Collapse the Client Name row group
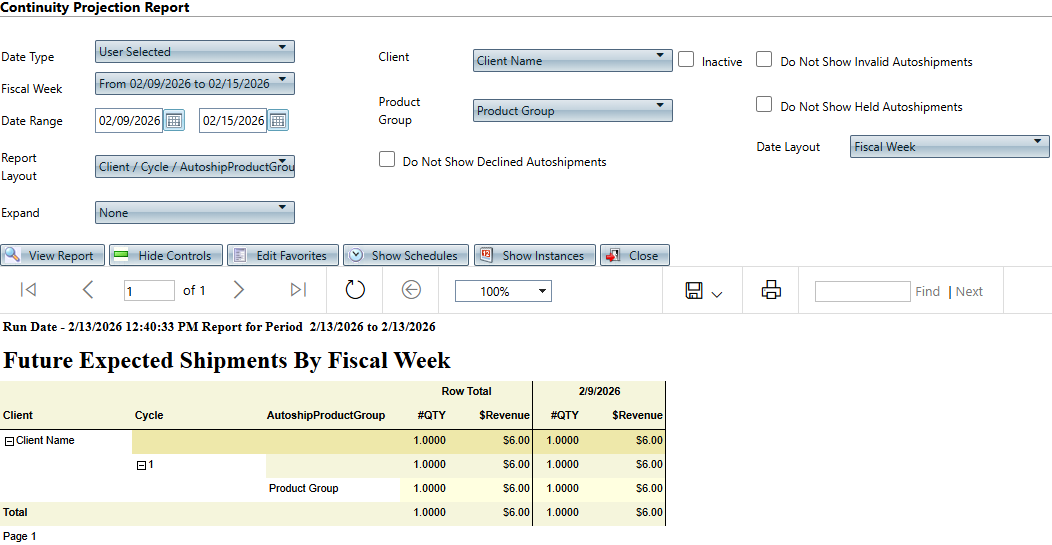 pyautogui.click(x=9, y=441)
